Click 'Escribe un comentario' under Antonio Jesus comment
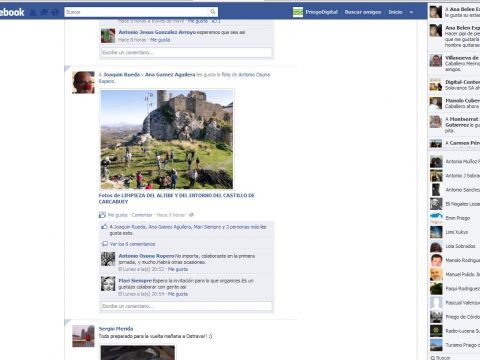The width and height of the screenshot is (480, 360). coord(187,52)
